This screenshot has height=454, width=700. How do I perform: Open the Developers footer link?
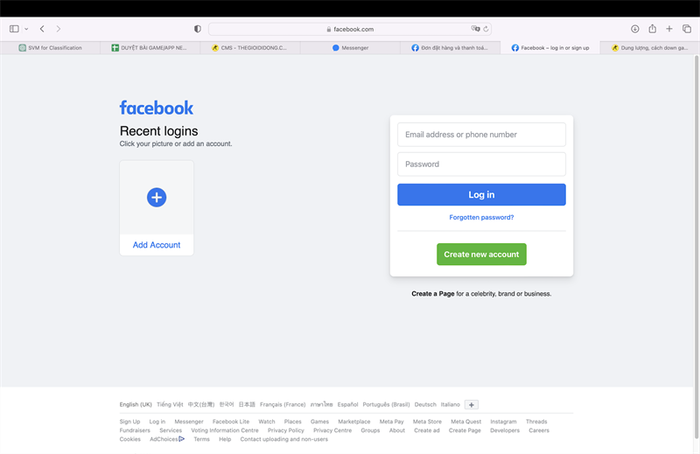[505, 430]
